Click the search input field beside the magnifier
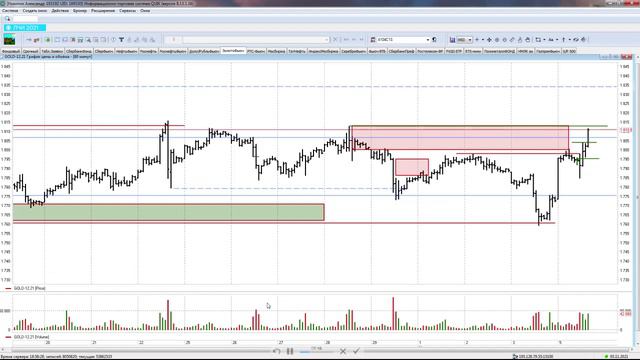Screen dimensions: 640x360 25,19
